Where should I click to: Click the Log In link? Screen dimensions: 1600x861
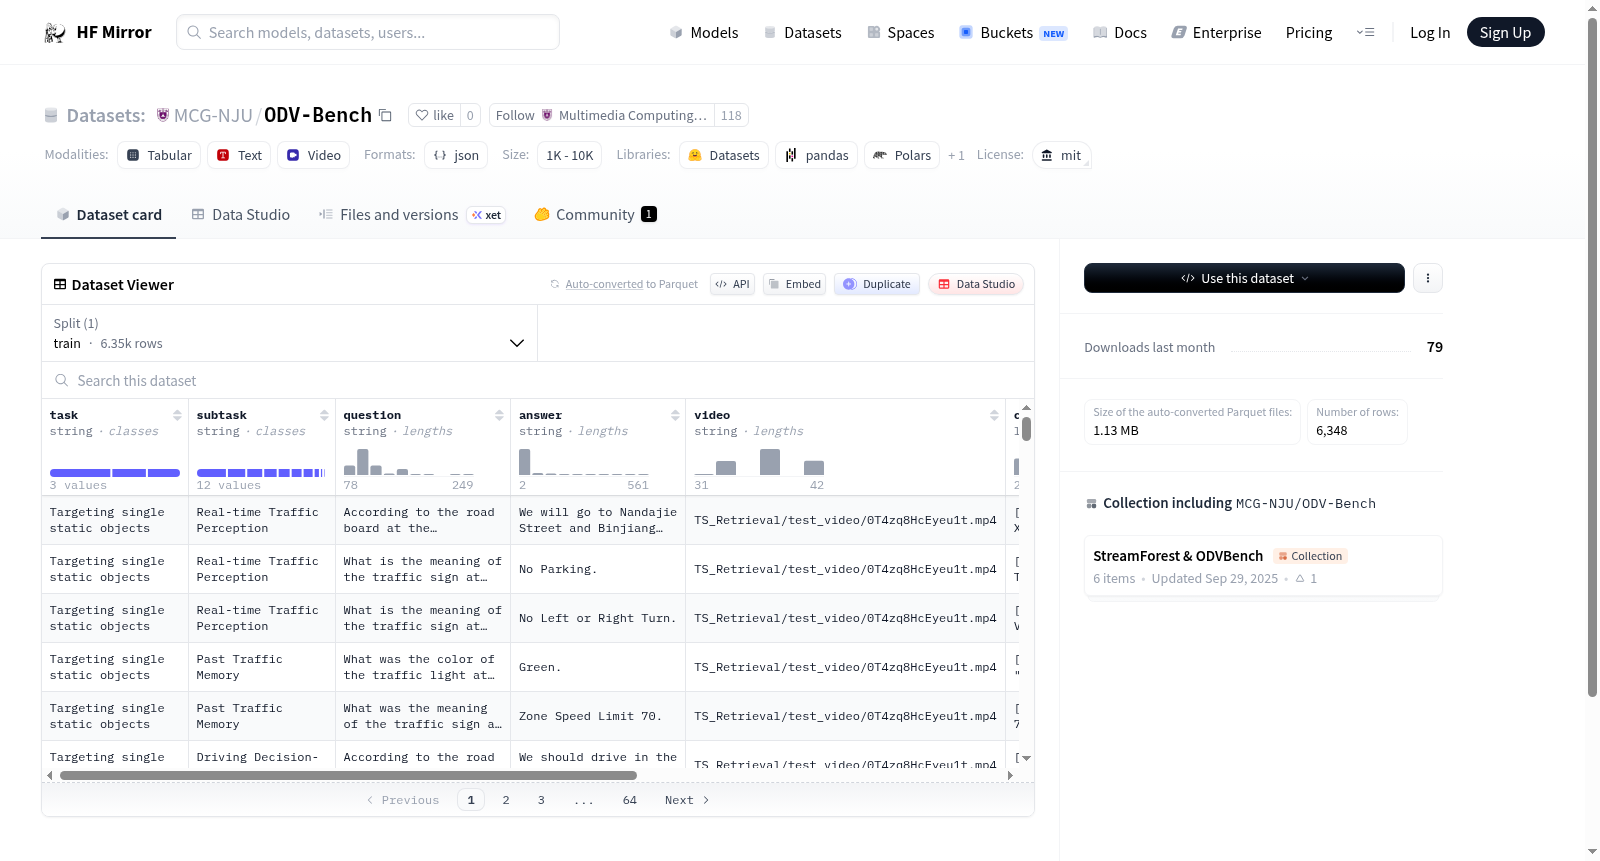click(1430, 32)
